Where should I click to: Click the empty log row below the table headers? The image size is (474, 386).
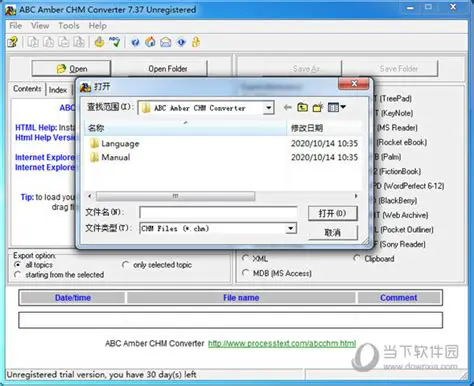(230, 320)
